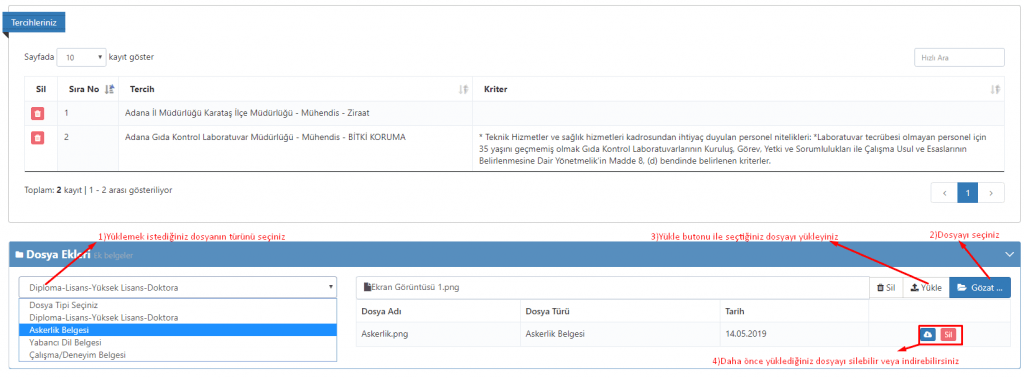Open the records-per-page dropdown showing 10
The width and height of the screenshot is (1024, 379).
coord(82,58)
